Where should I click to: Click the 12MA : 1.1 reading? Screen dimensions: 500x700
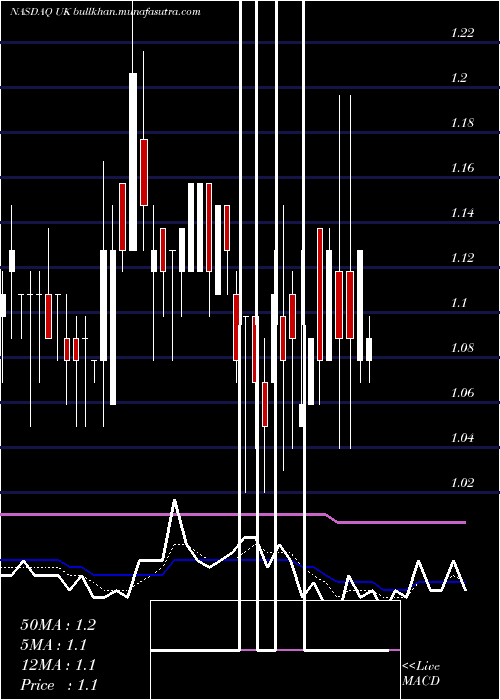click(58, 665)
